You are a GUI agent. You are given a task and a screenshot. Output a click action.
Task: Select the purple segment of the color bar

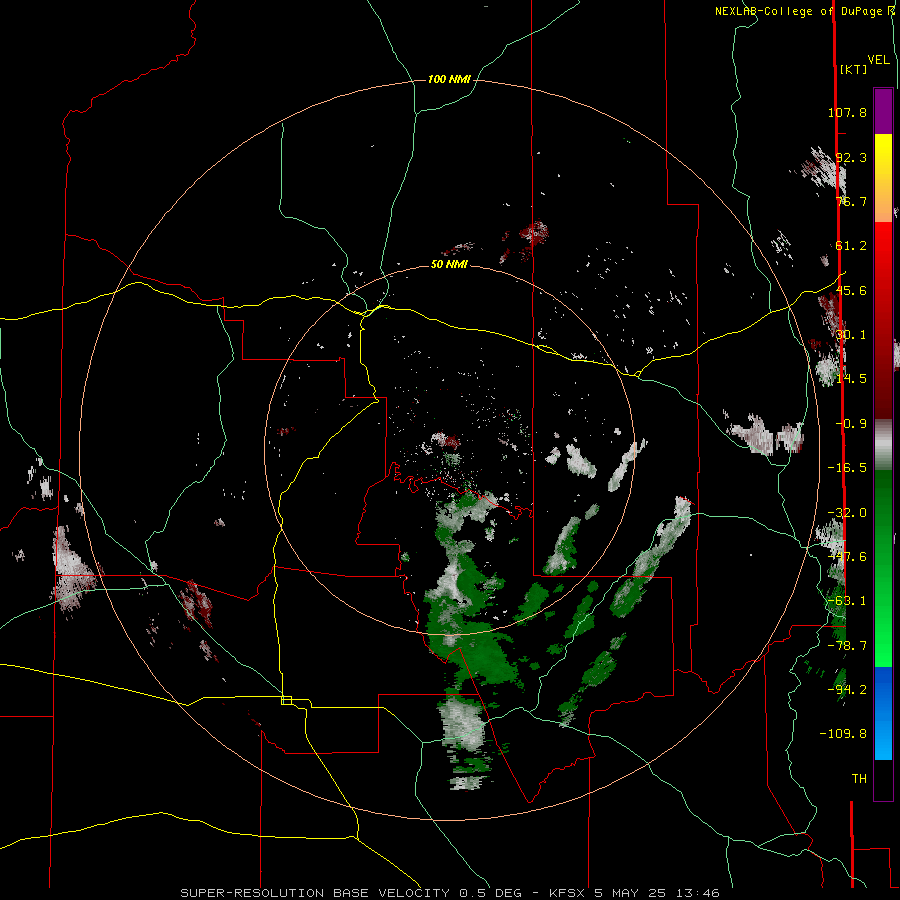[x=883, y=111]
